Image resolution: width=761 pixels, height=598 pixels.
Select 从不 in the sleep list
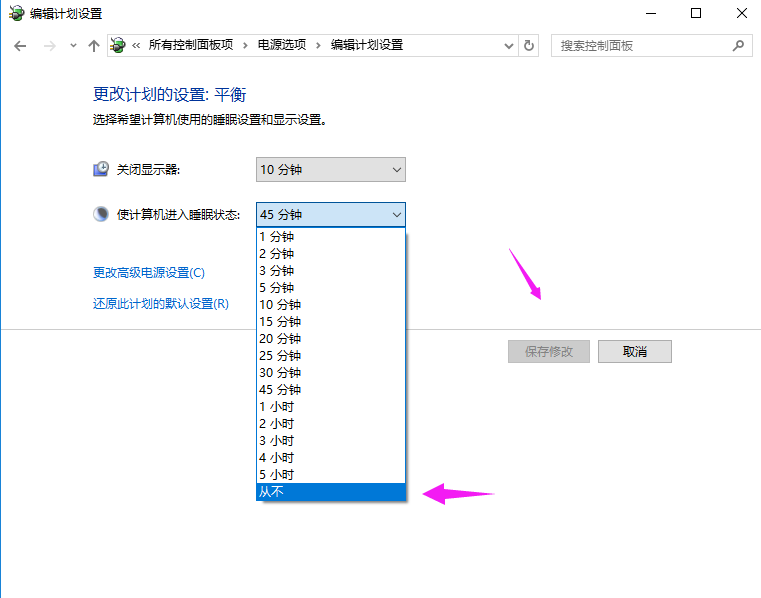point(331,491)
